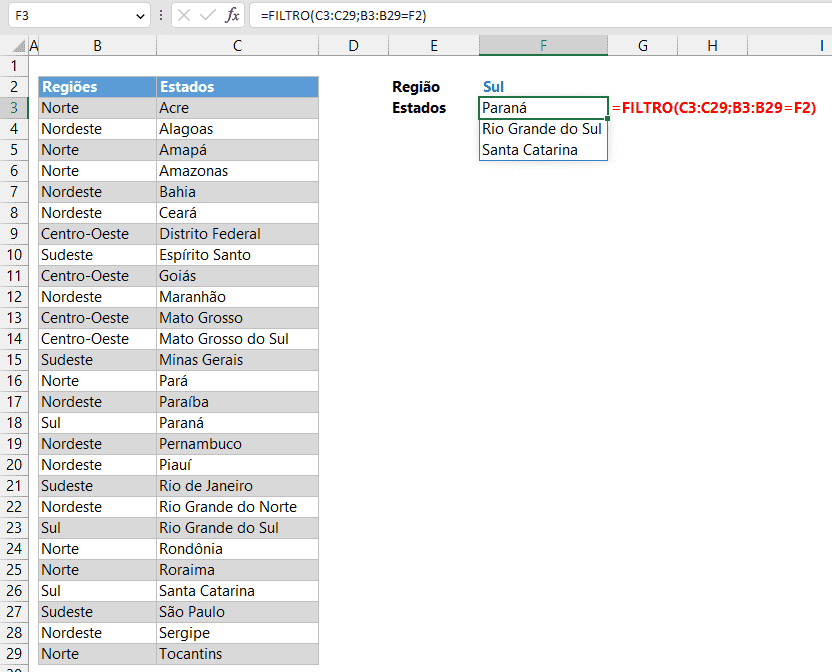This screenshot has width=832, height=672.
Task: Select row 3 header
Action: point(14,108)
